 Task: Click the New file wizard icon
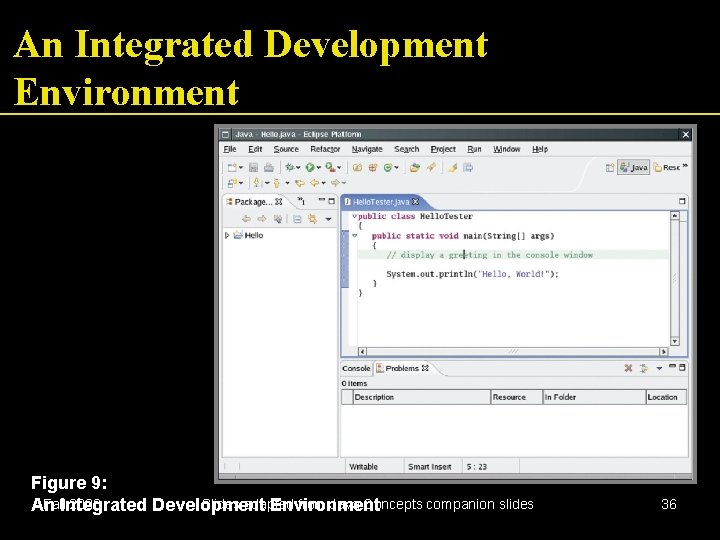(232, 168)
